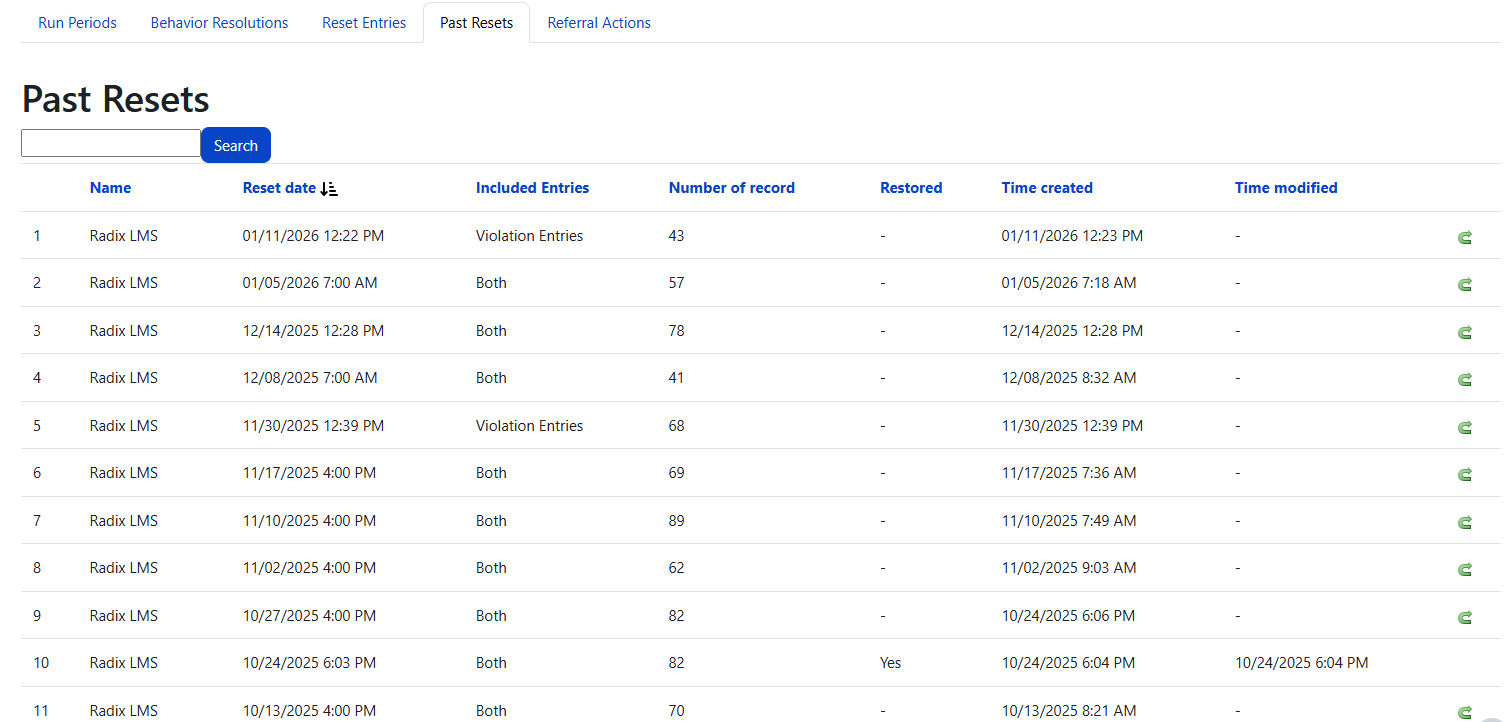Click the Past Resets page heading
The width and height of the screenshot is (1509, 722).
[116, 99]
